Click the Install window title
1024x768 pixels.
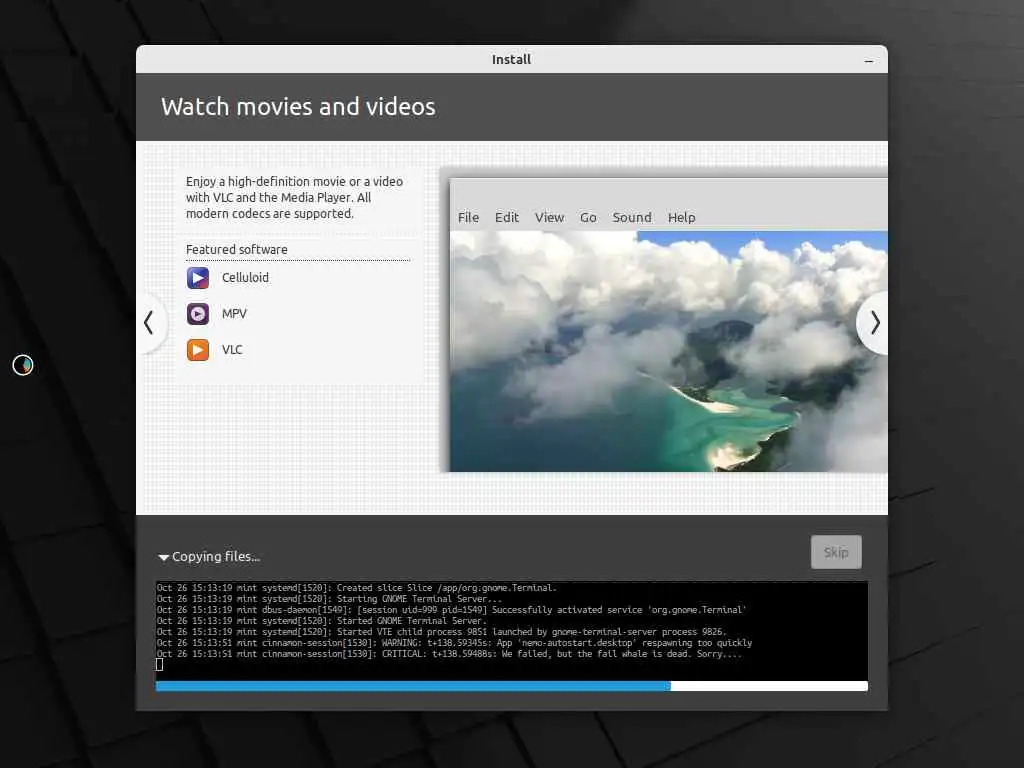511,59
